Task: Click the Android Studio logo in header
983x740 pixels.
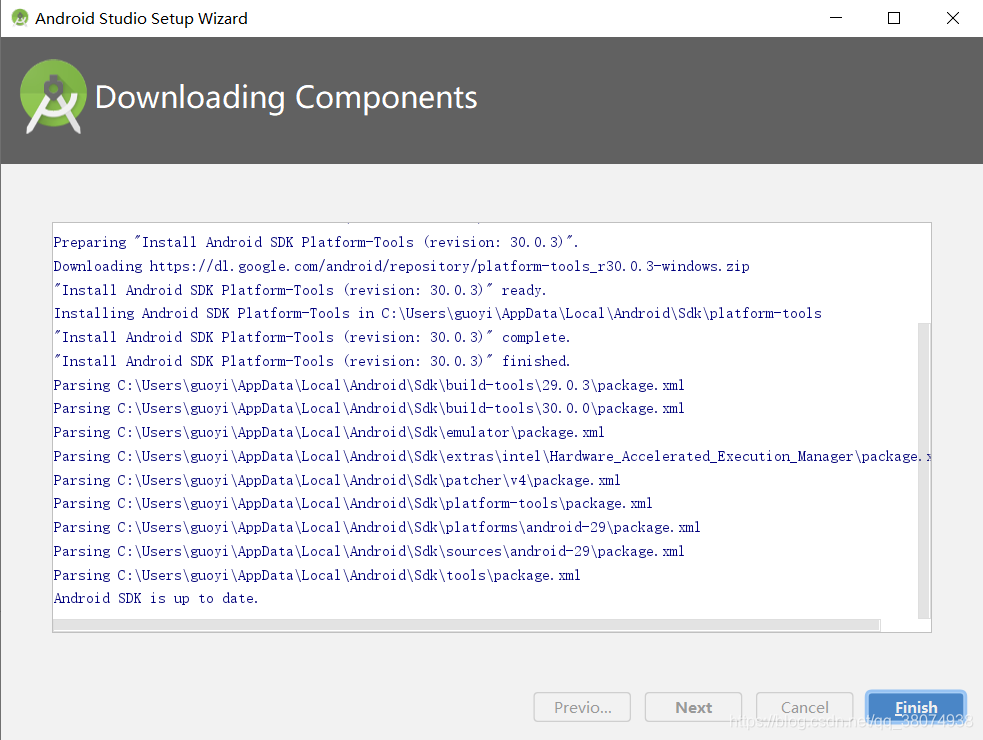Action: pos(53,97)
